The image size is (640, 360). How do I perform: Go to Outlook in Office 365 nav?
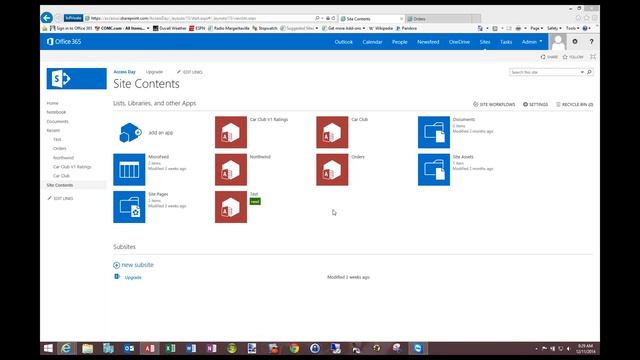(x=344, y=42)
